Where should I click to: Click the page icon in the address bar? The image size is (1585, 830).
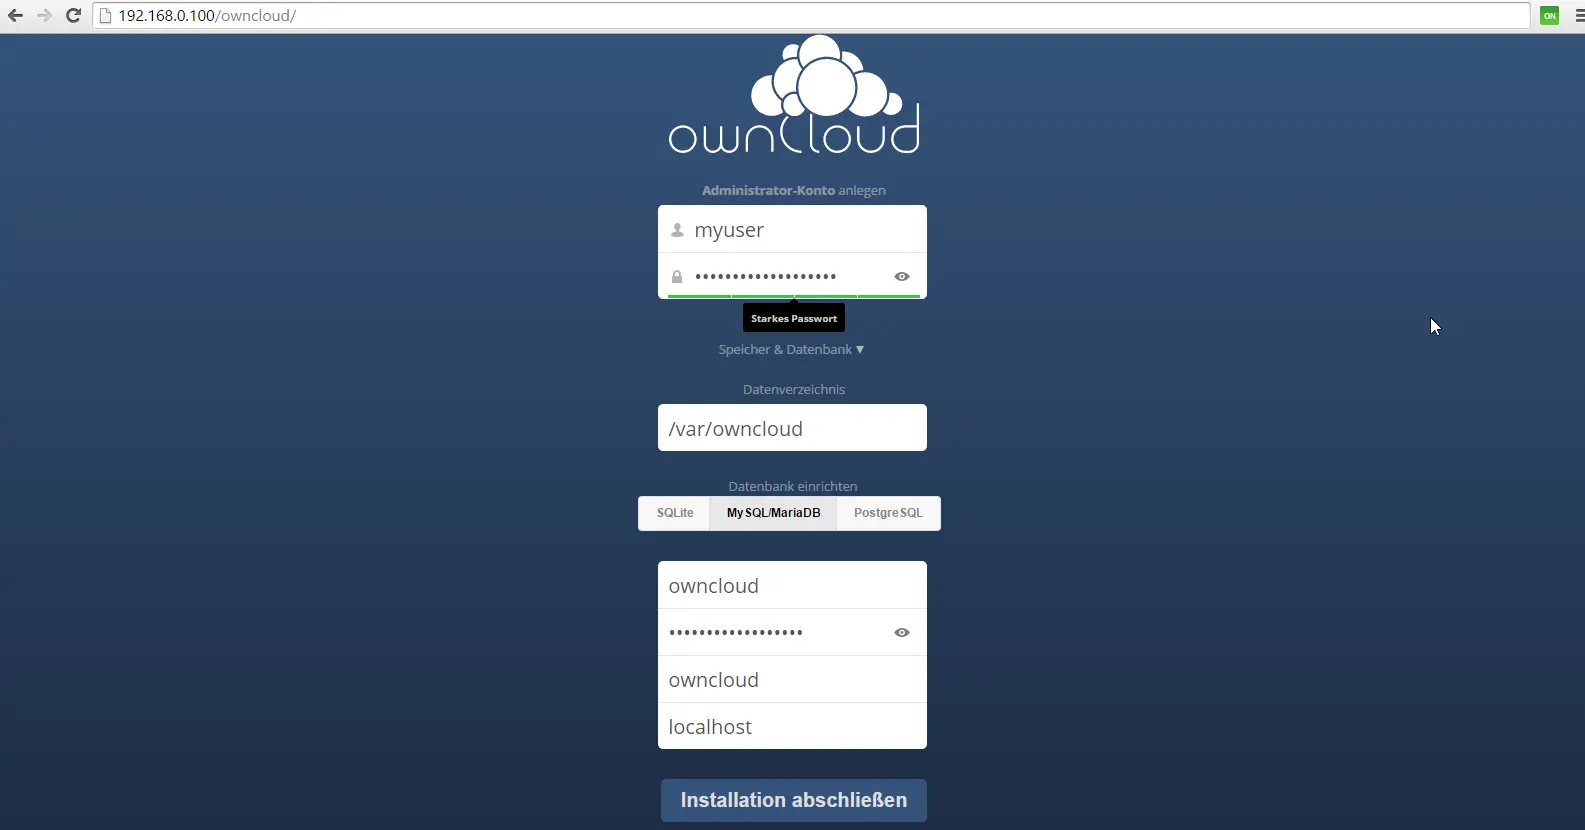pyautogui.click(x=105, y=16)
